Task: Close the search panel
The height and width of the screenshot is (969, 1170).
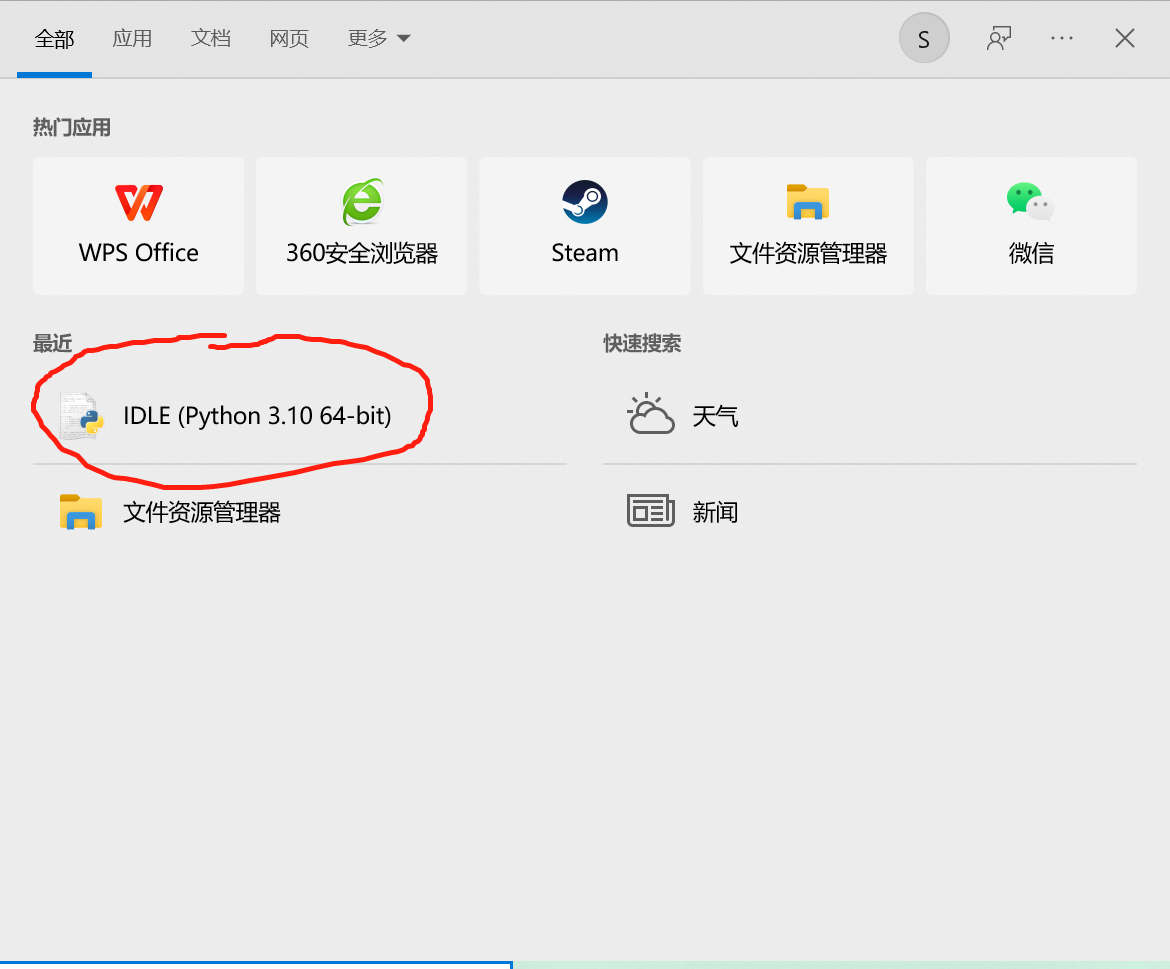Action: 1124,39
